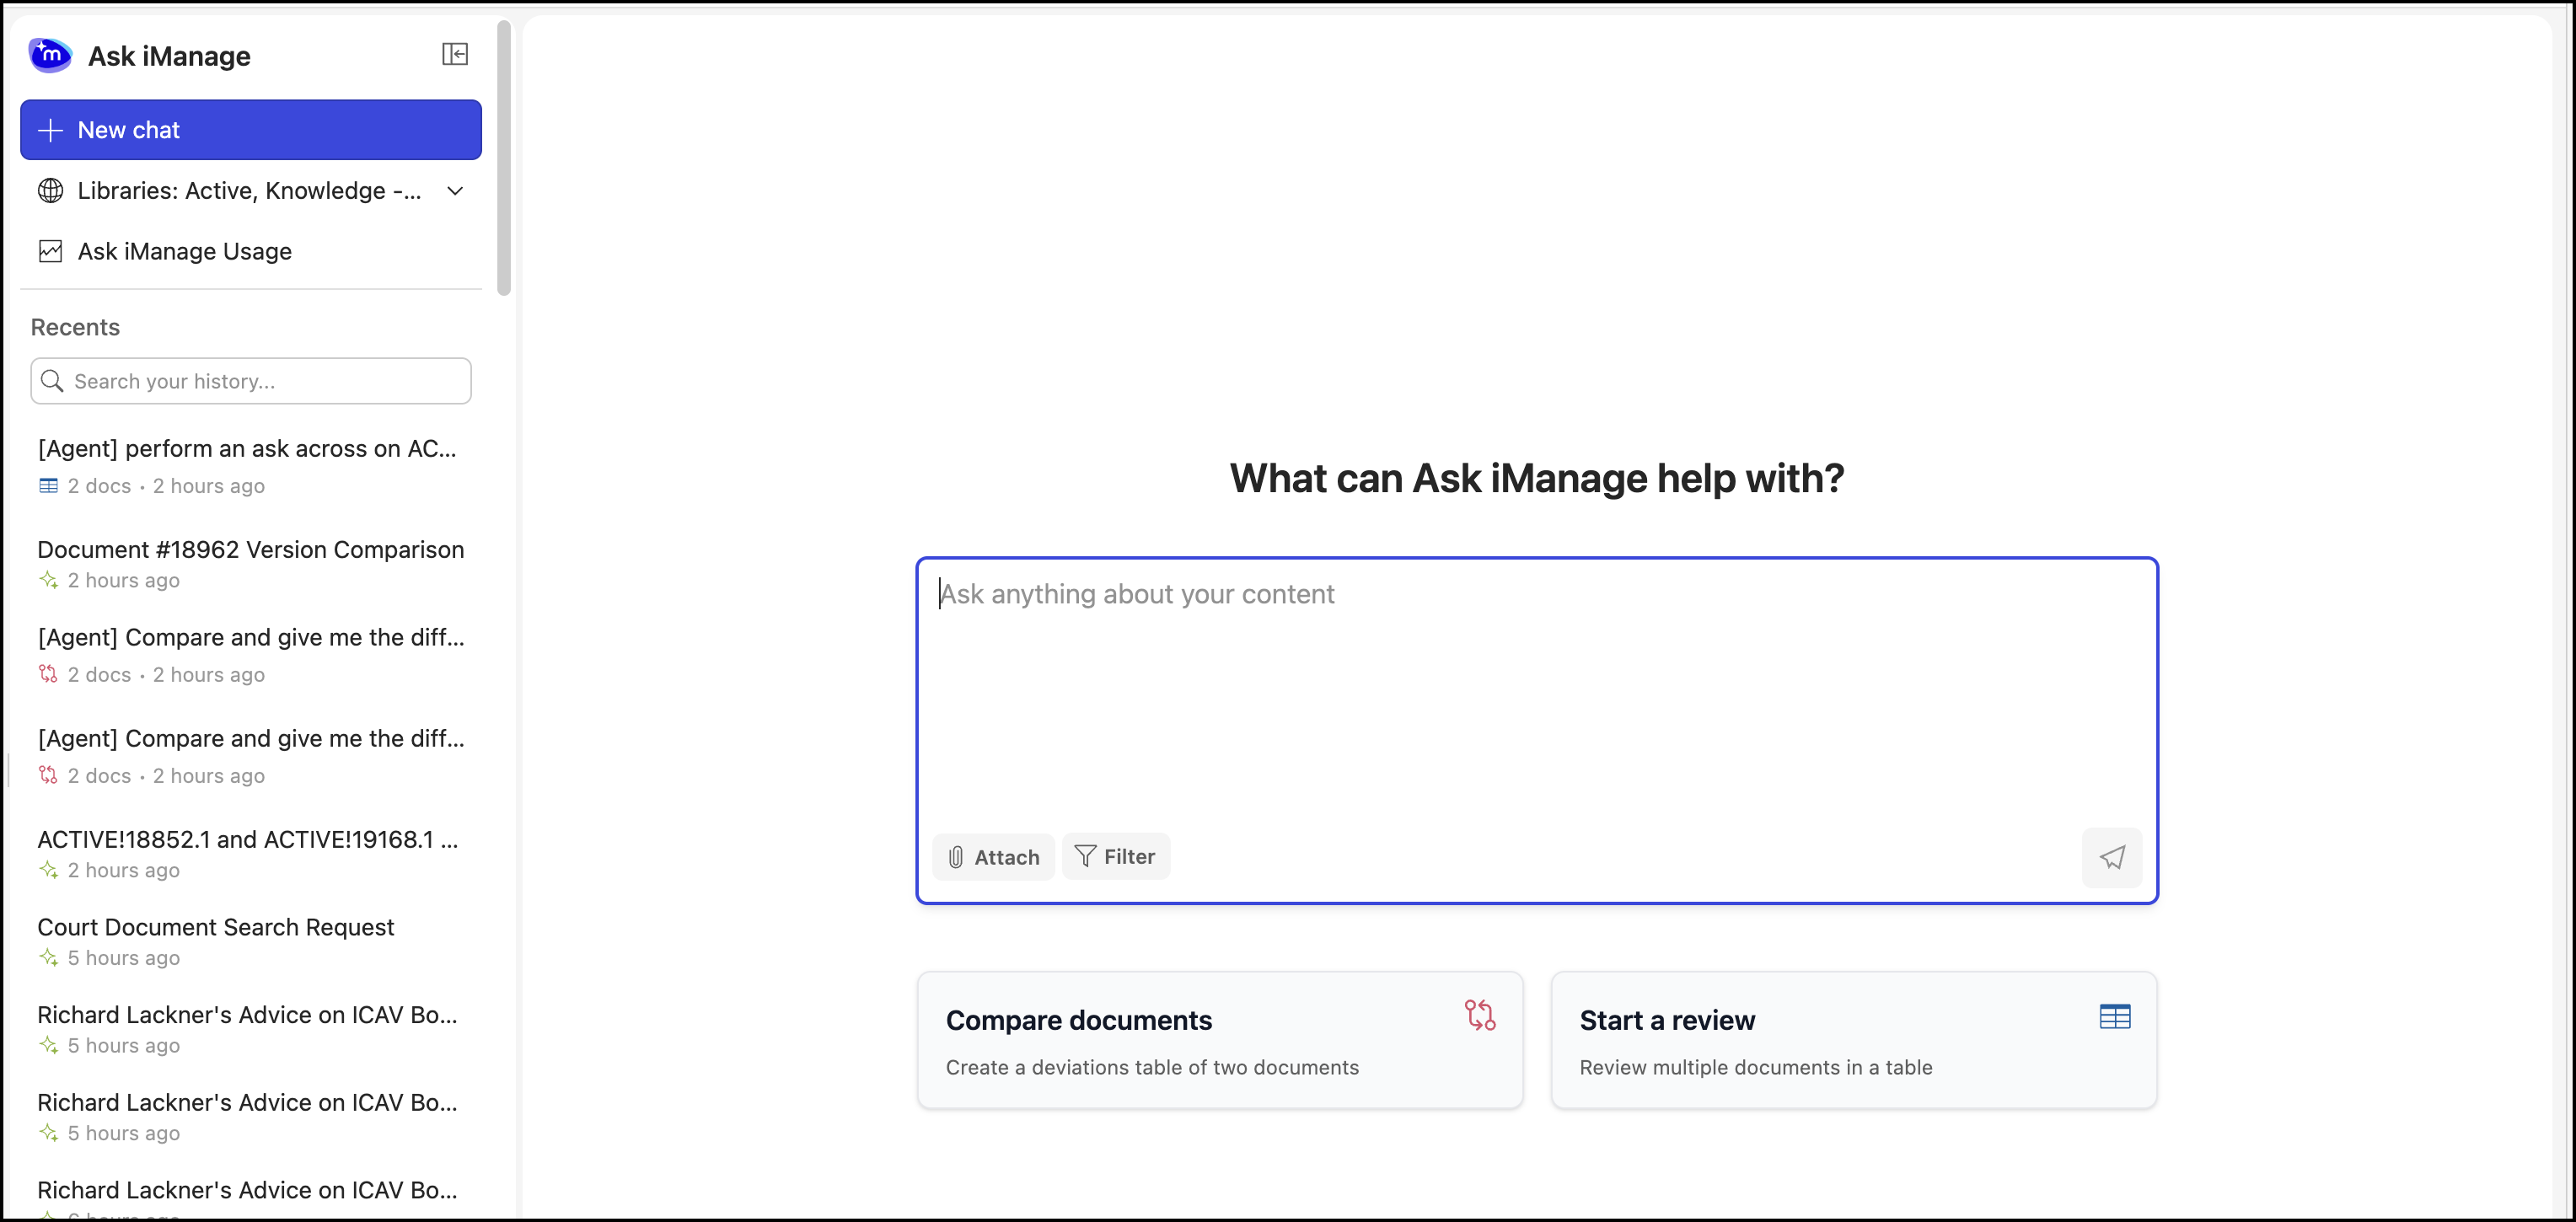Click the sidebar vertical scrollbar
The width and height of the screenshot is (2576, 1222).
pos(503,158)
